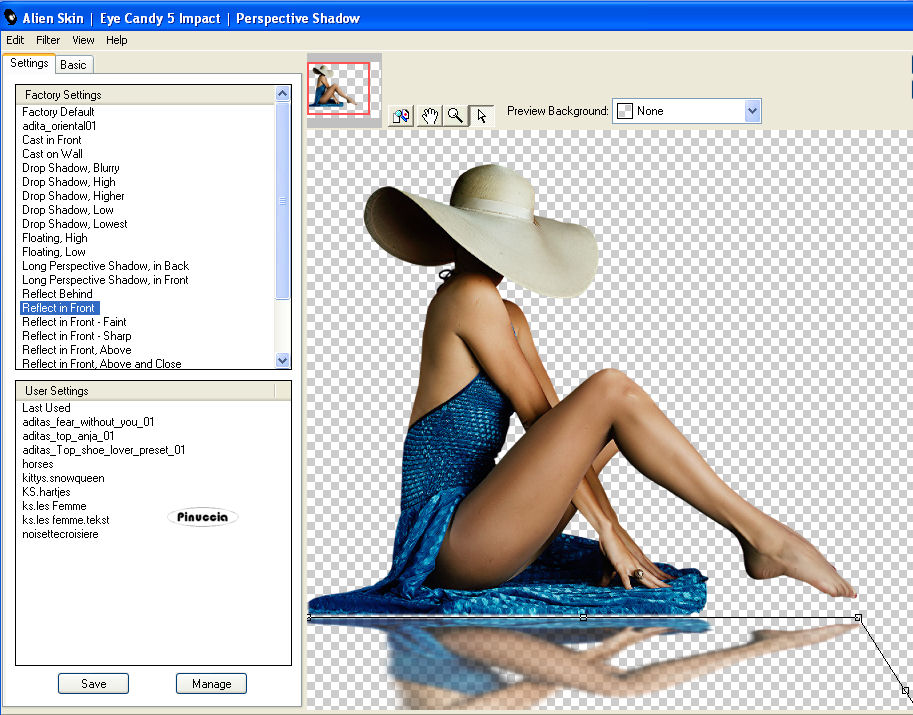Image resolution: width=913 pixels, height=715 pixels.
Task: Select Reflect in Front, Above preset
Action: click(77, 350)
